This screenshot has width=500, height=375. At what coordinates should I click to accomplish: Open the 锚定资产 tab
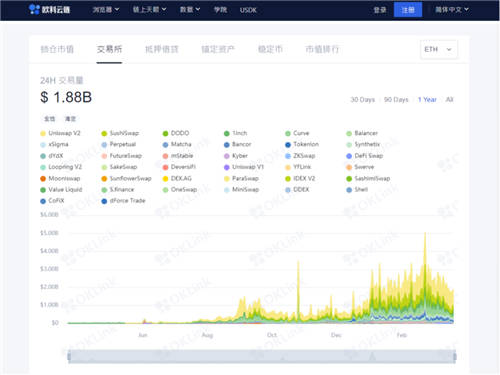218,49
